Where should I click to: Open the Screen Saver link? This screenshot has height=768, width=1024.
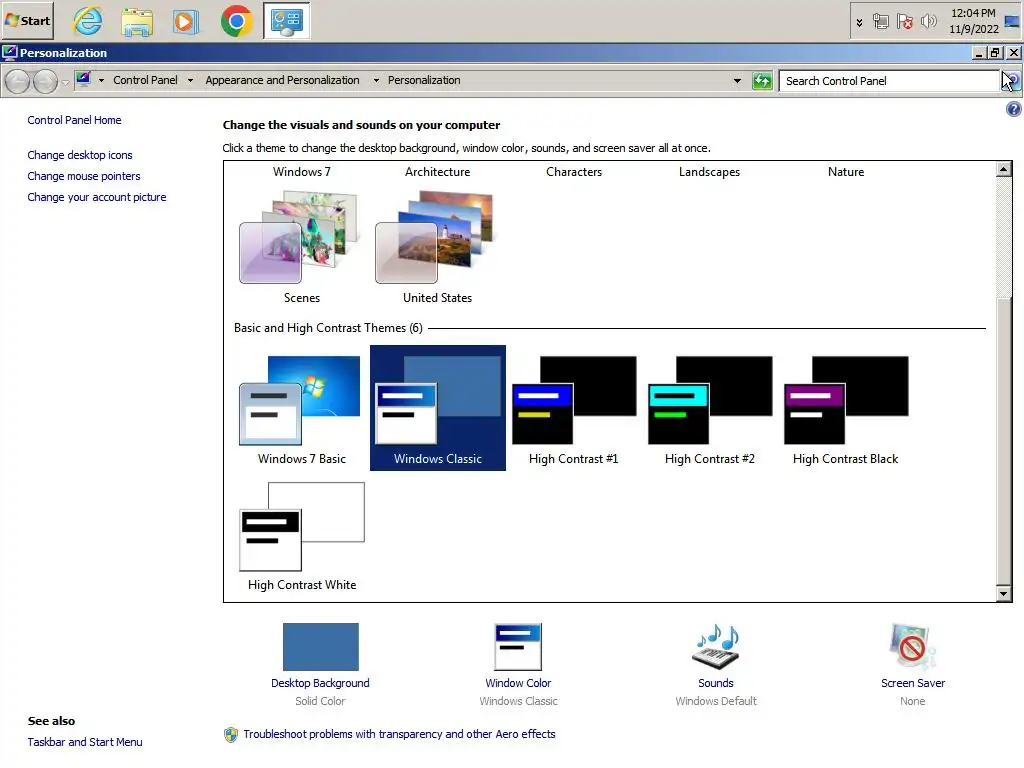(912, 683)
